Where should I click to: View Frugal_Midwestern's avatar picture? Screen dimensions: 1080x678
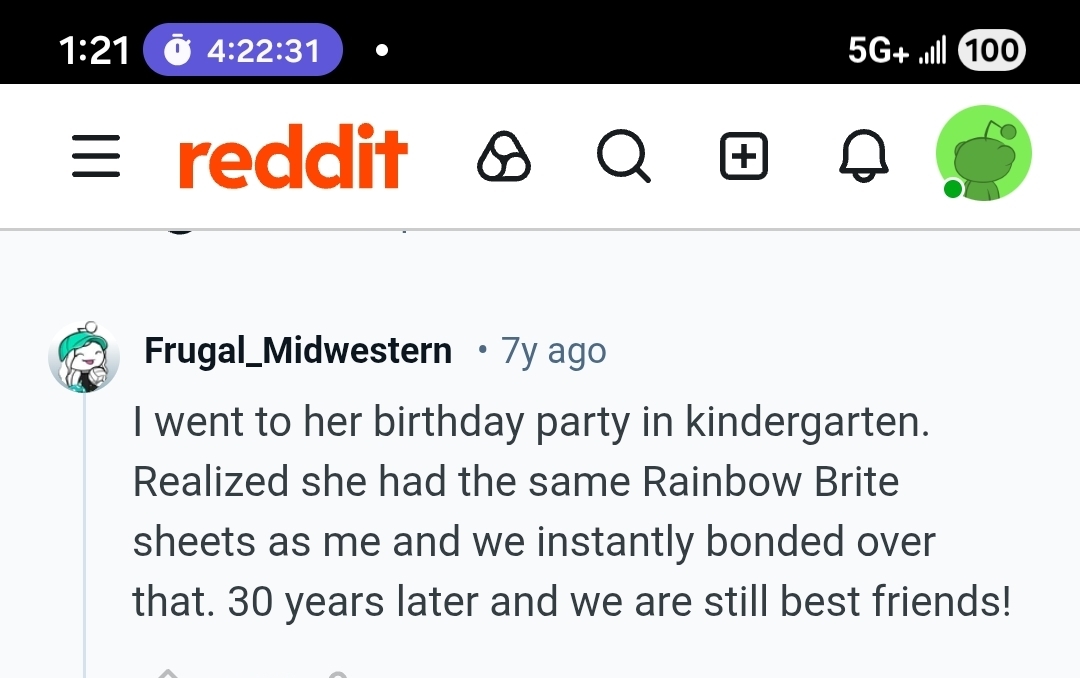click(84, 357)
